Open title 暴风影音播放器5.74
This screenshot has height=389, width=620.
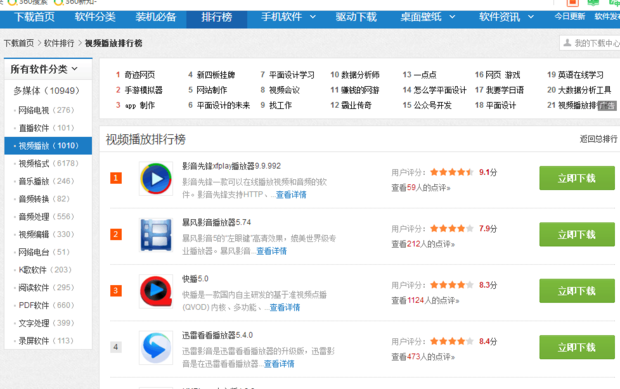[x=217, y=222]
